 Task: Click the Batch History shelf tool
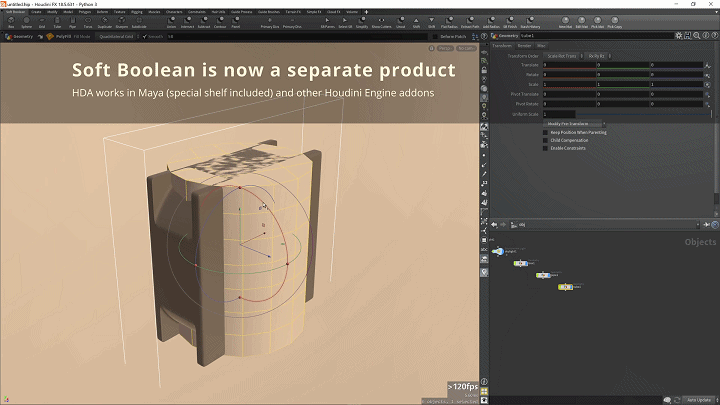tap(530, 22)
